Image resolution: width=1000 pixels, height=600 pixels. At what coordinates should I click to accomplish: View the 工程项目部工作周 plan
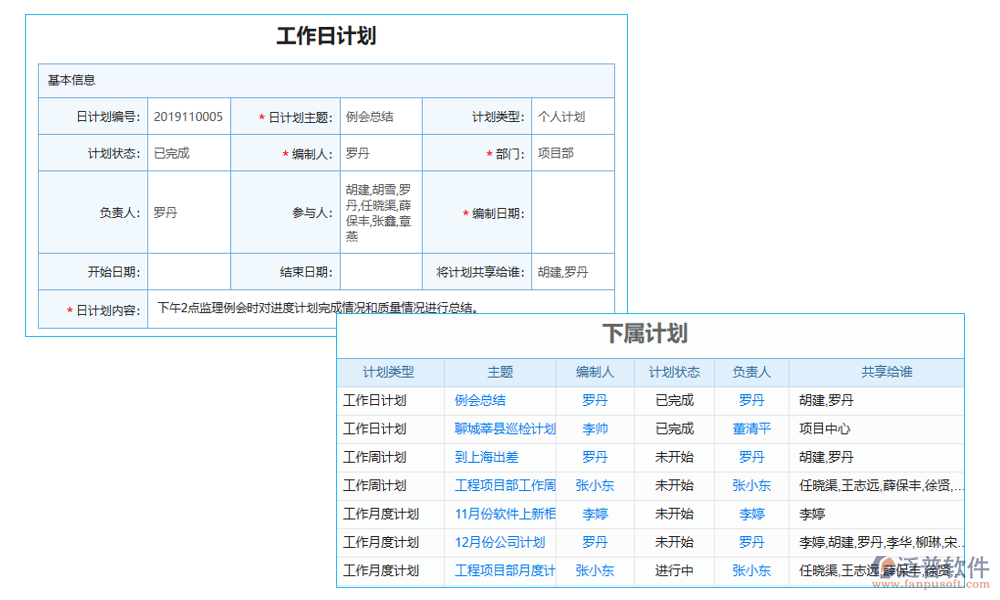[503, 485]
